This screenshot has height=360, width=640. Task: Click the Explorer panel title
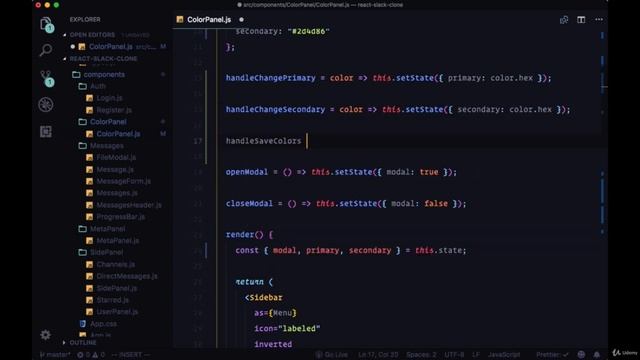click(x=85, y=20)
